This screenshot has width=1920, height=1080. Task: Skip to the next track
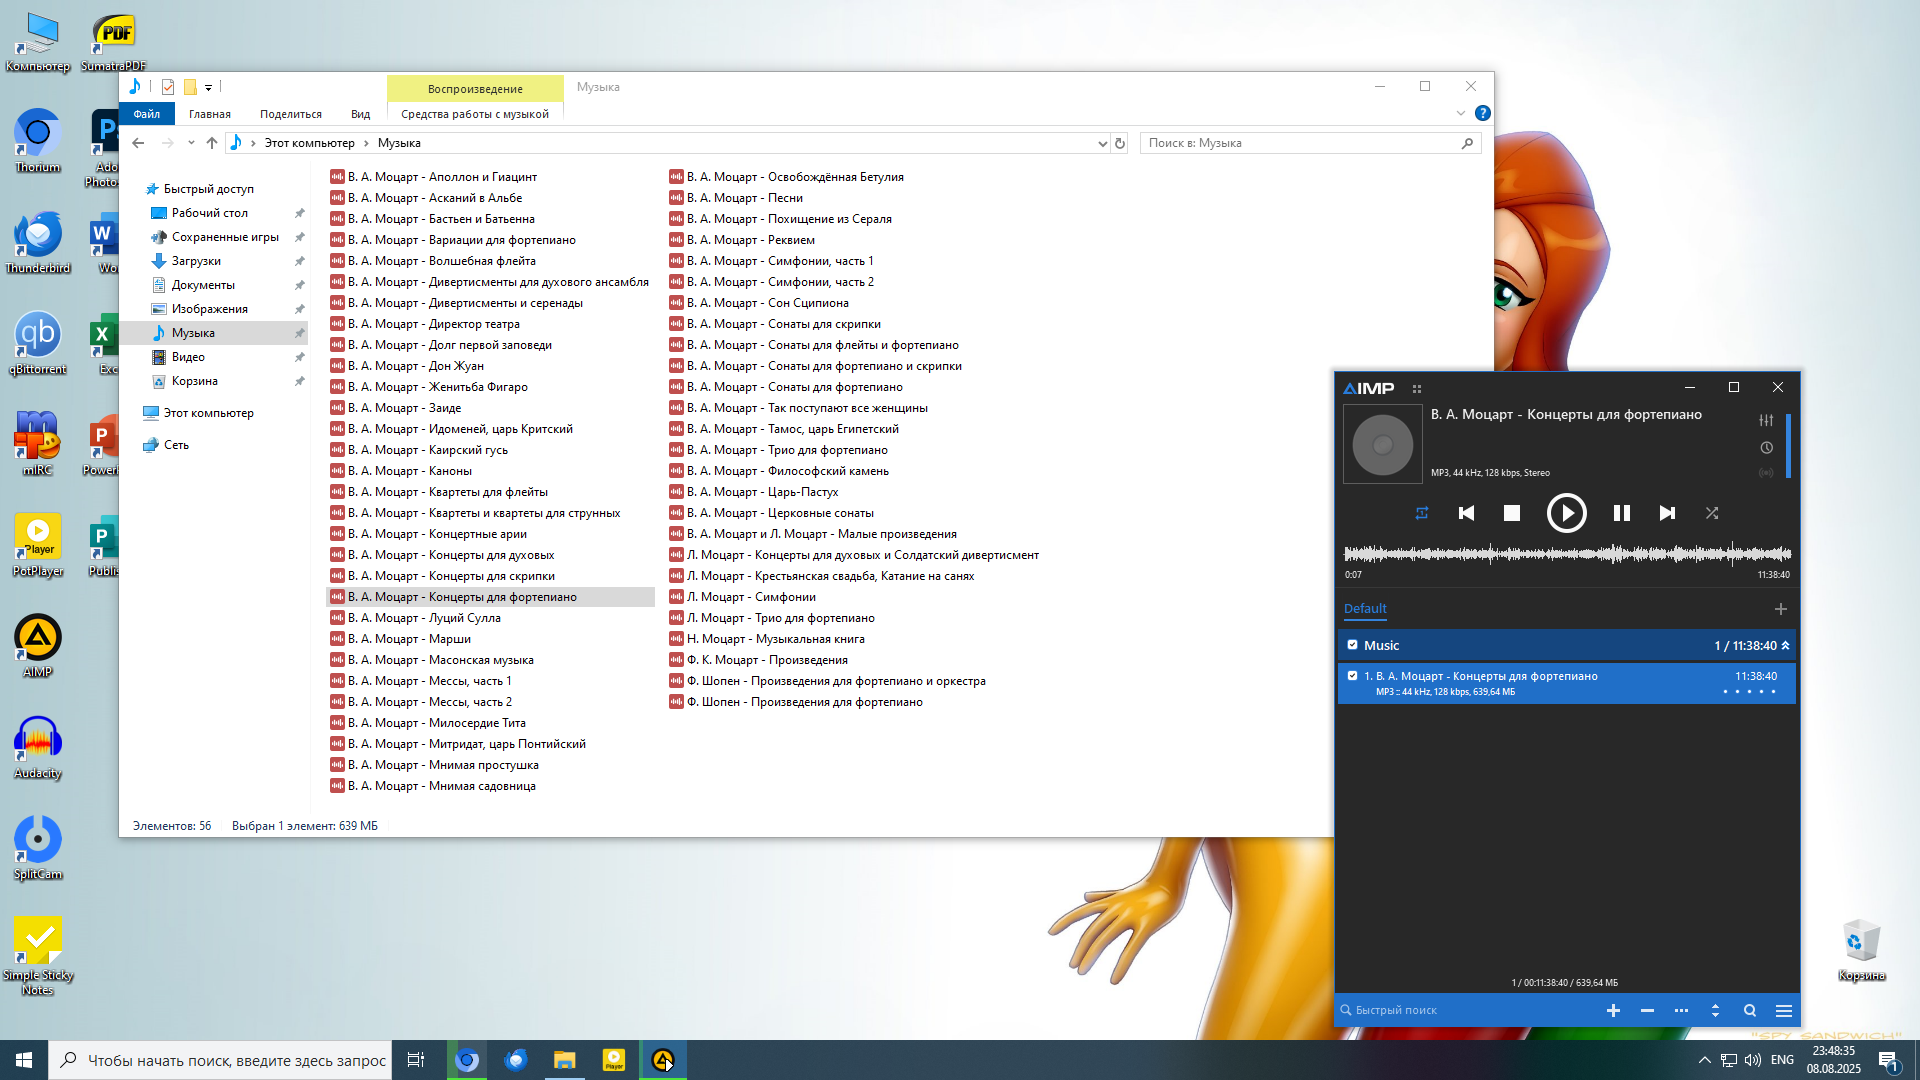(1667, 513)
